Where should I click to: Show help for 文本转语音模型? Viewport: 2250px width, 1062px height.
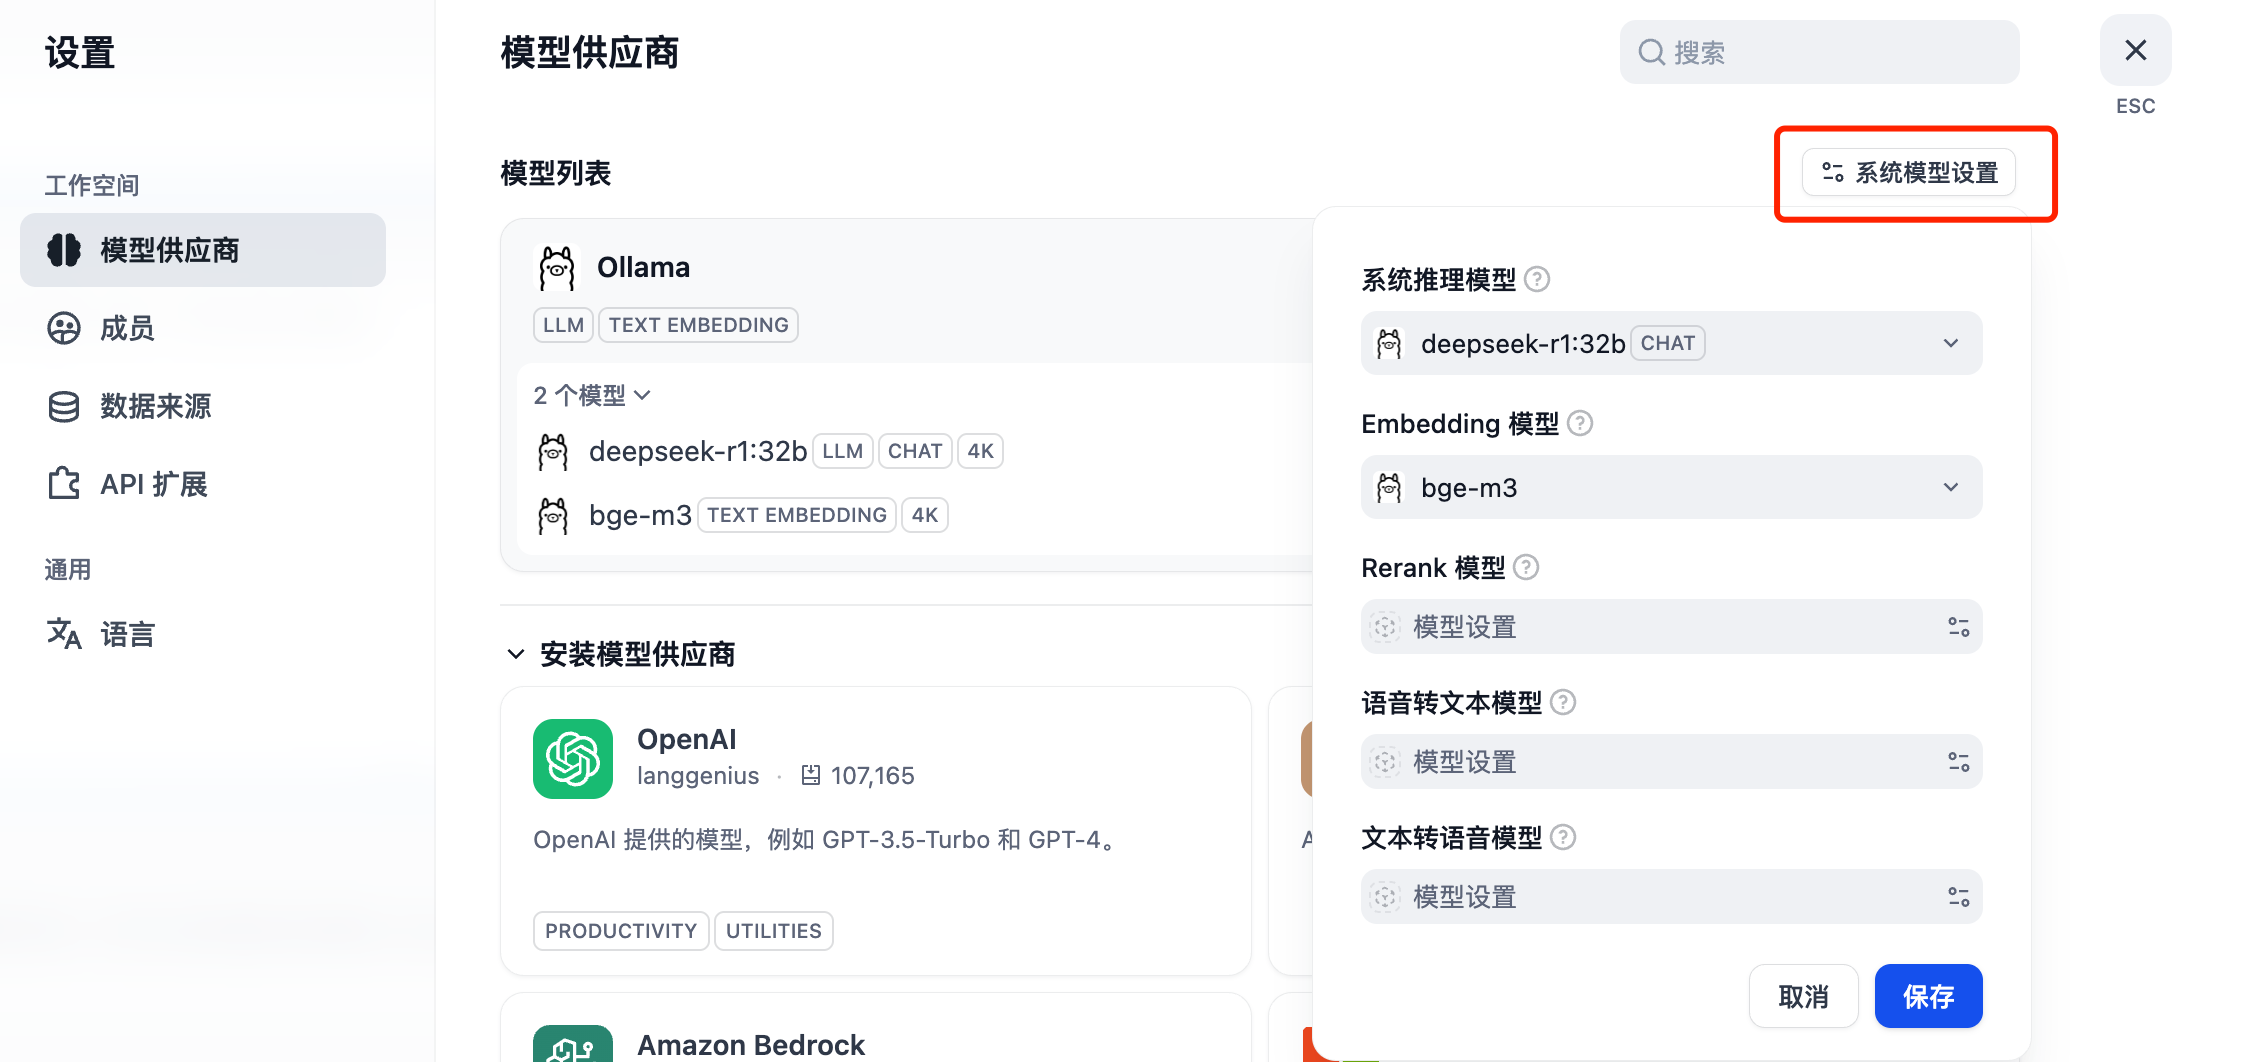coord(1563,837)
